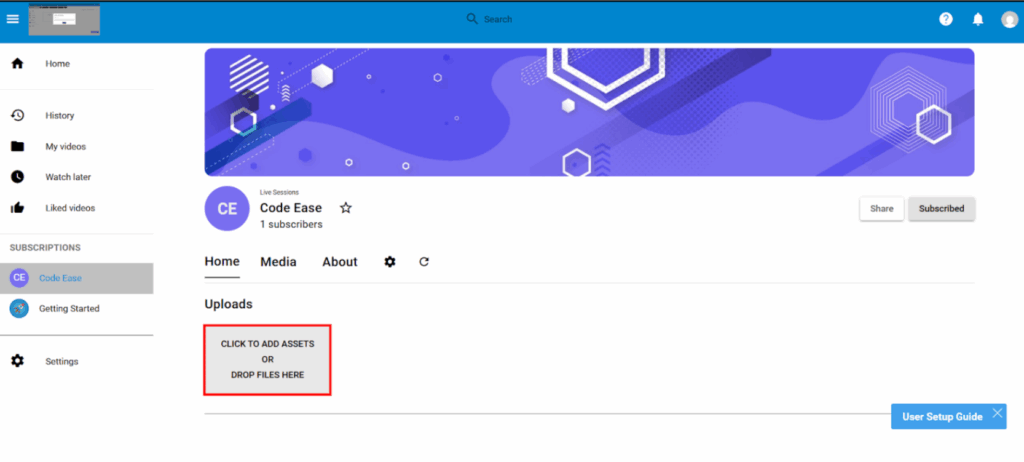Viewport: 1024px width, 462px height.
Task: Open channel settings gear icon
Action: coord(390,262)
